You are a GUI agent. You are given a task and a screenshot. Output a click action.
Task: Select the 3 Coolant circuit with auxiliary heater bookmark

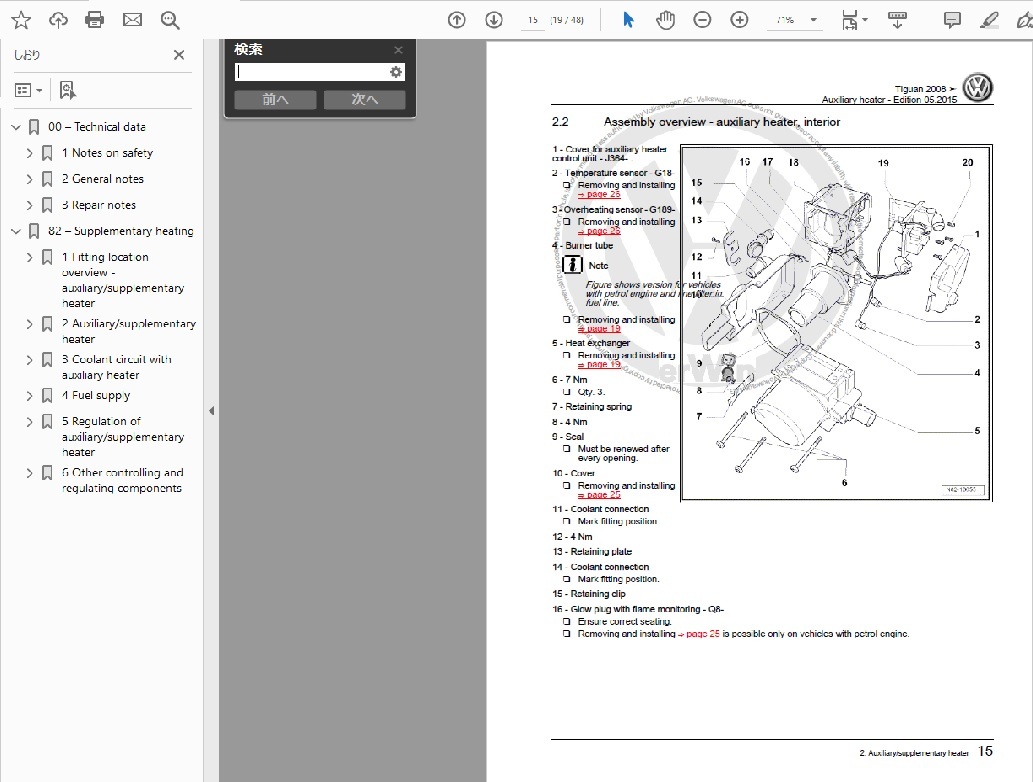click(x=117, y=367)
